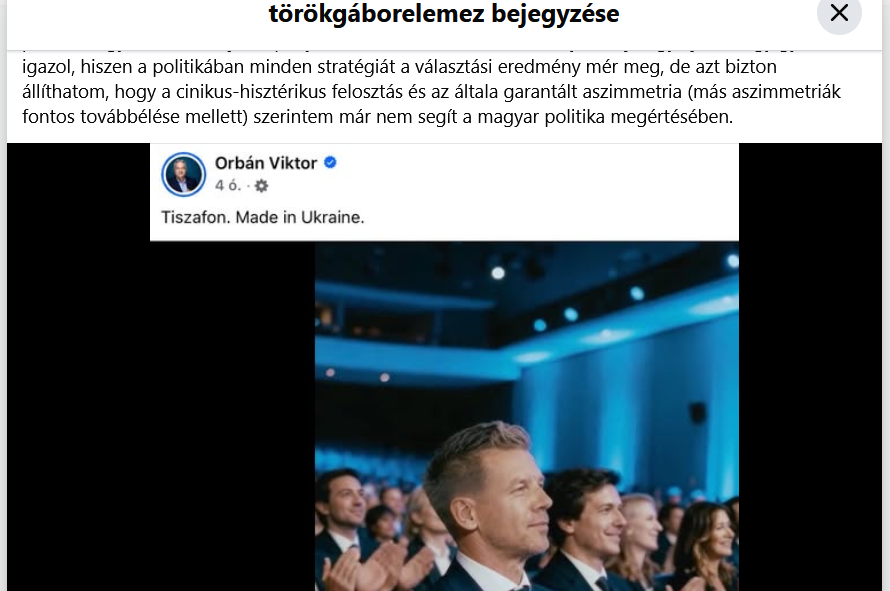This screenshot has width=890, height=591.
Task: Click the post text line starting 'igazol, hiszen'
Action: [x=399, y=67]
